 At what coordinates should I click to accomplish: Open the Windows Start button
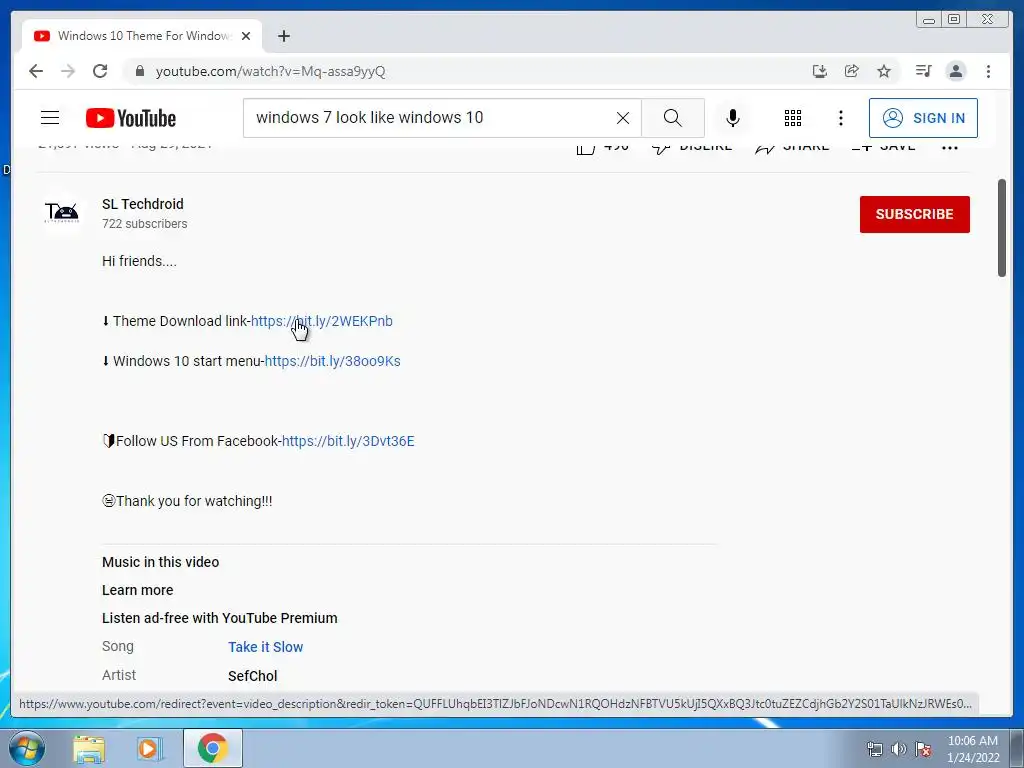26,748
